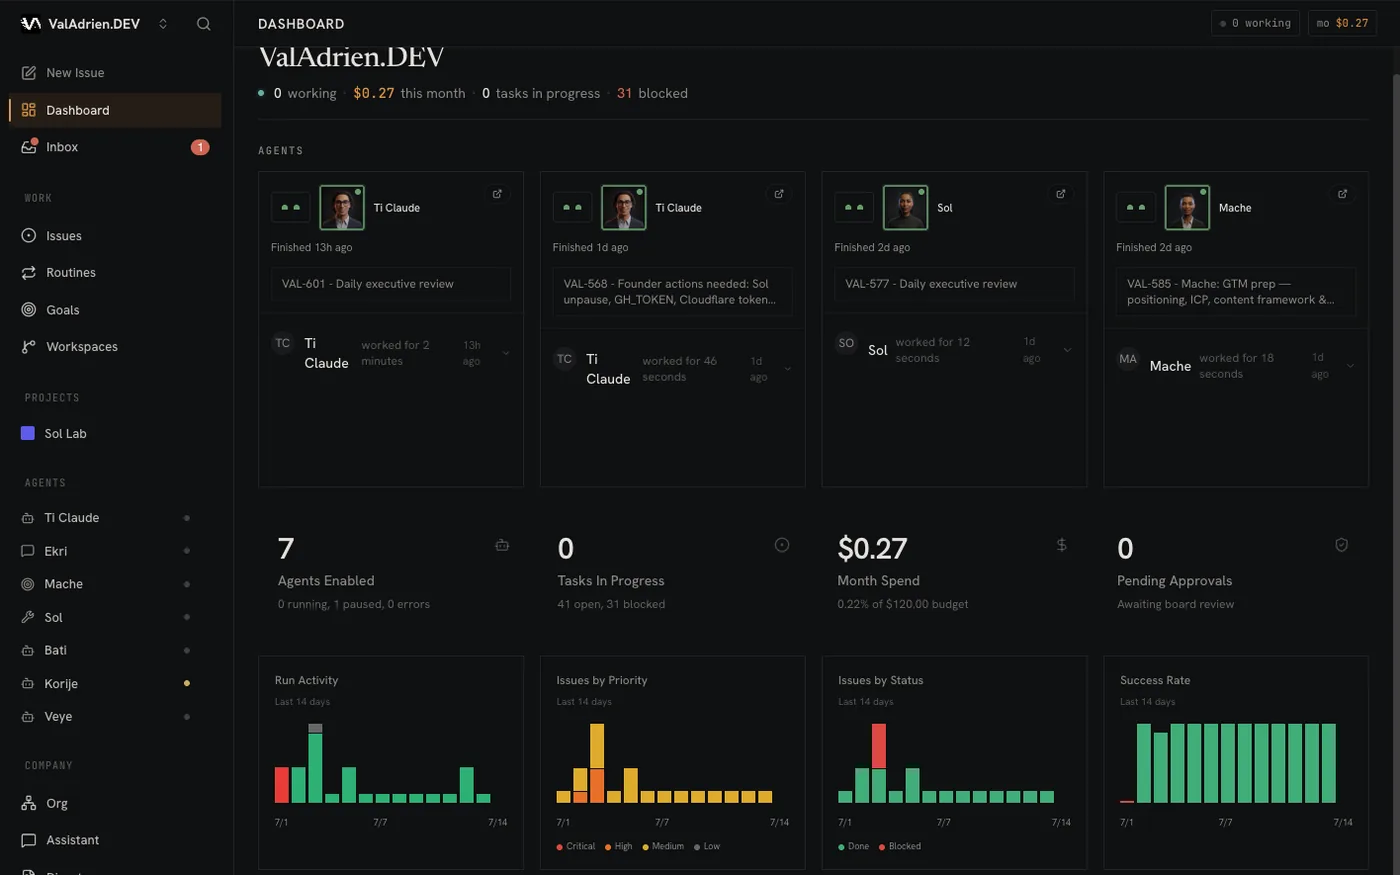Click Ekri's chat bubble icon
1400x875 pixels.
[28, 551]
